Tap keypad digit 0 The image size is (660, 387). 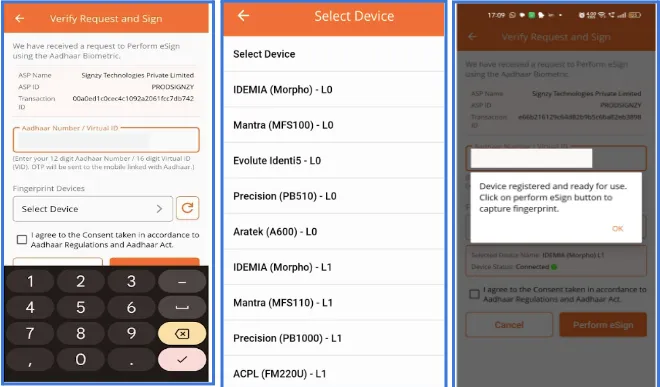[x=81, y=360]
